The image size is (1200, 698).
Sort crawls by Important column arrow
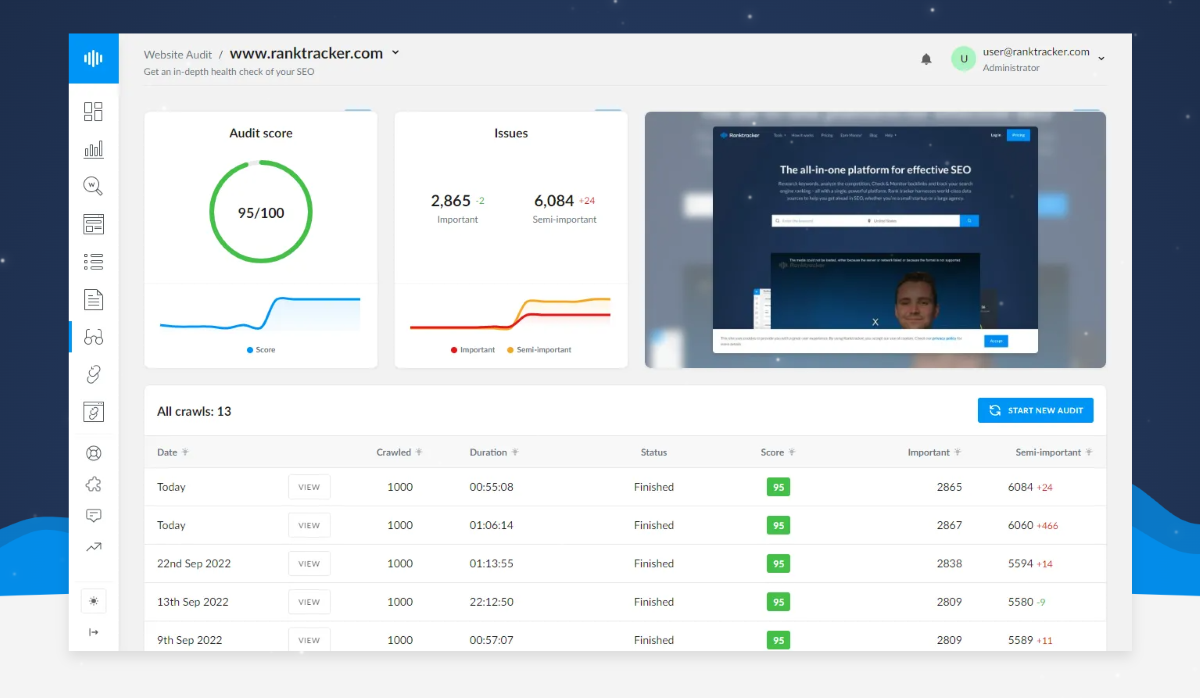click(958, 453)
